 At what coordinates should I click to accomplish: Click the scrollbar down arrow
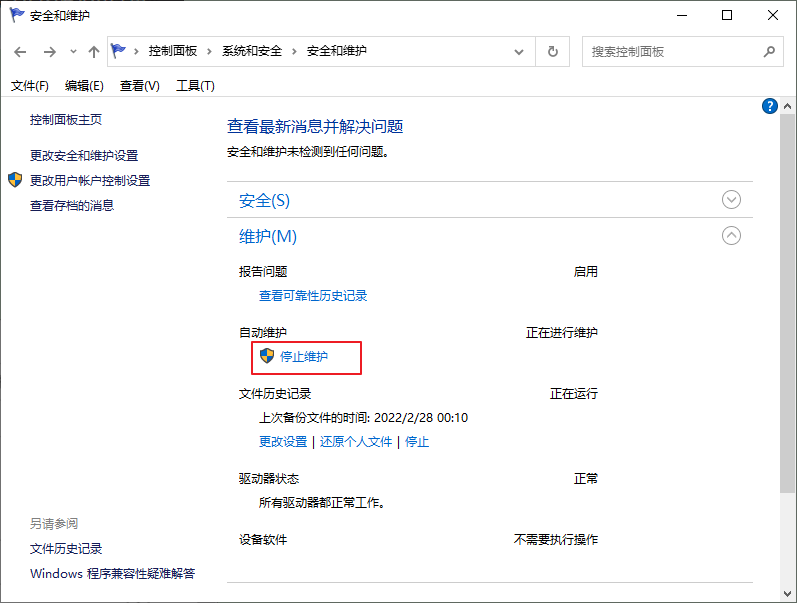coord(787,593)
